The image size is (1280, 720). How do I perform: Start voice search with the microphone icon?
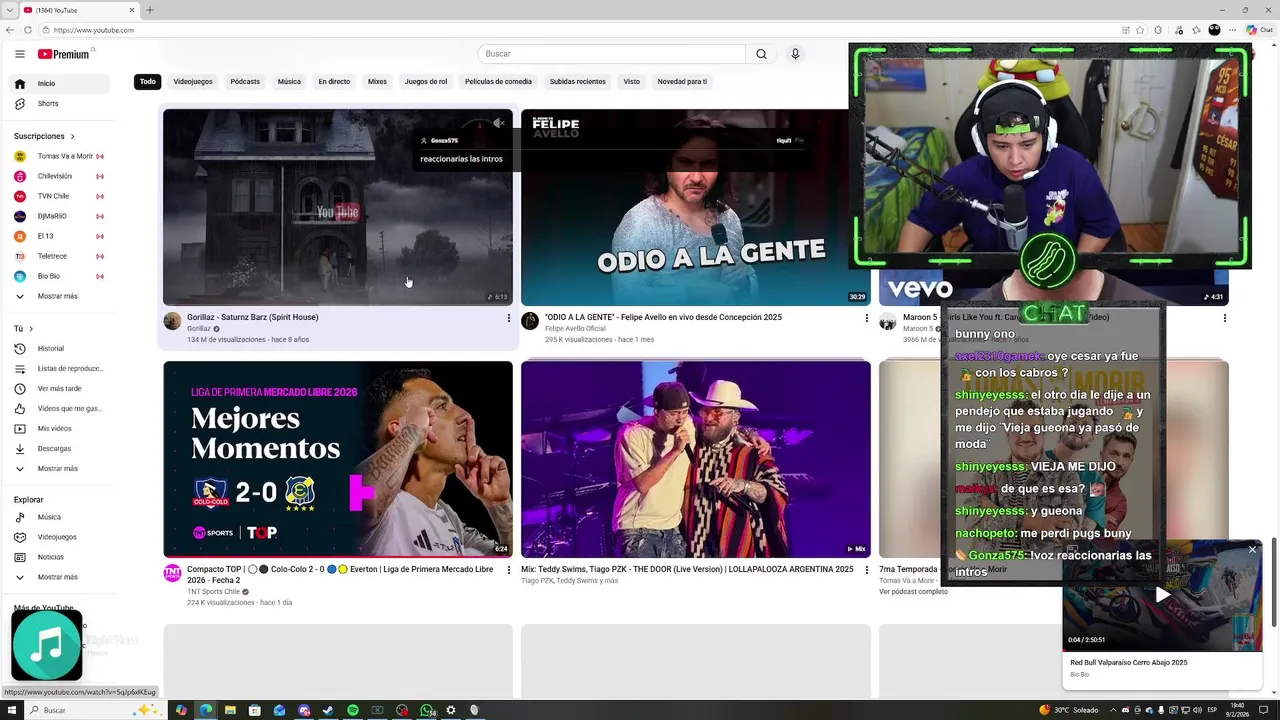[x=795, y=54]
